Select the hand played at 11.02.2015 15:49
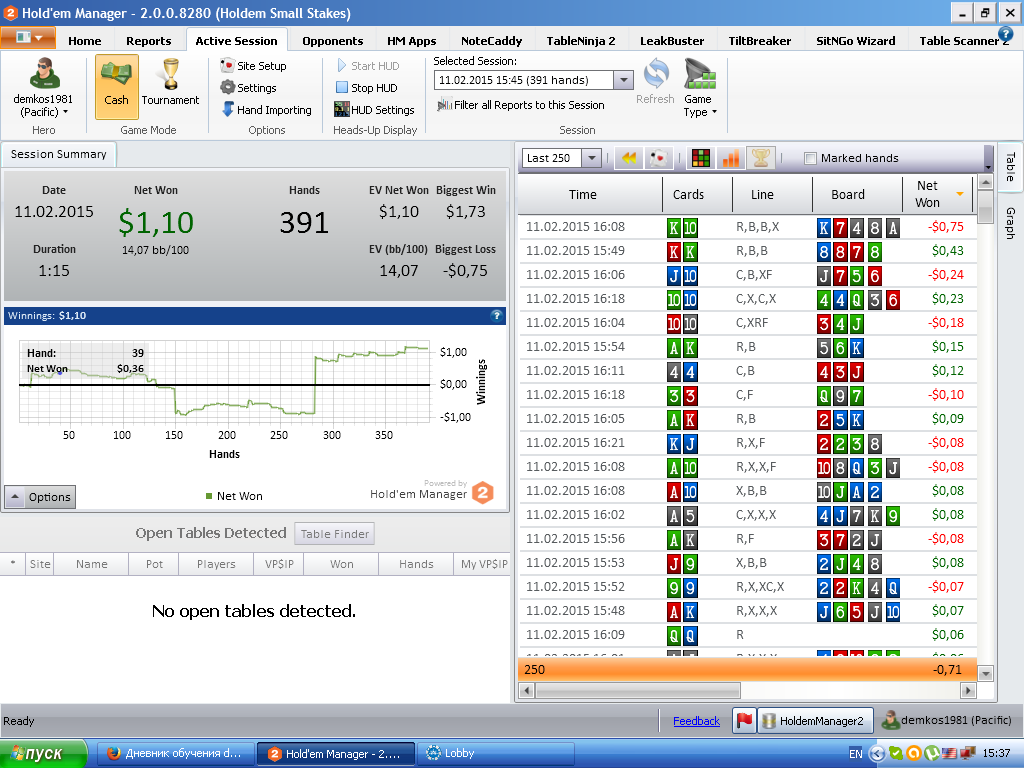Image resolution: width=1024 pixels, height=768 pixels. (x=747, y=251)
